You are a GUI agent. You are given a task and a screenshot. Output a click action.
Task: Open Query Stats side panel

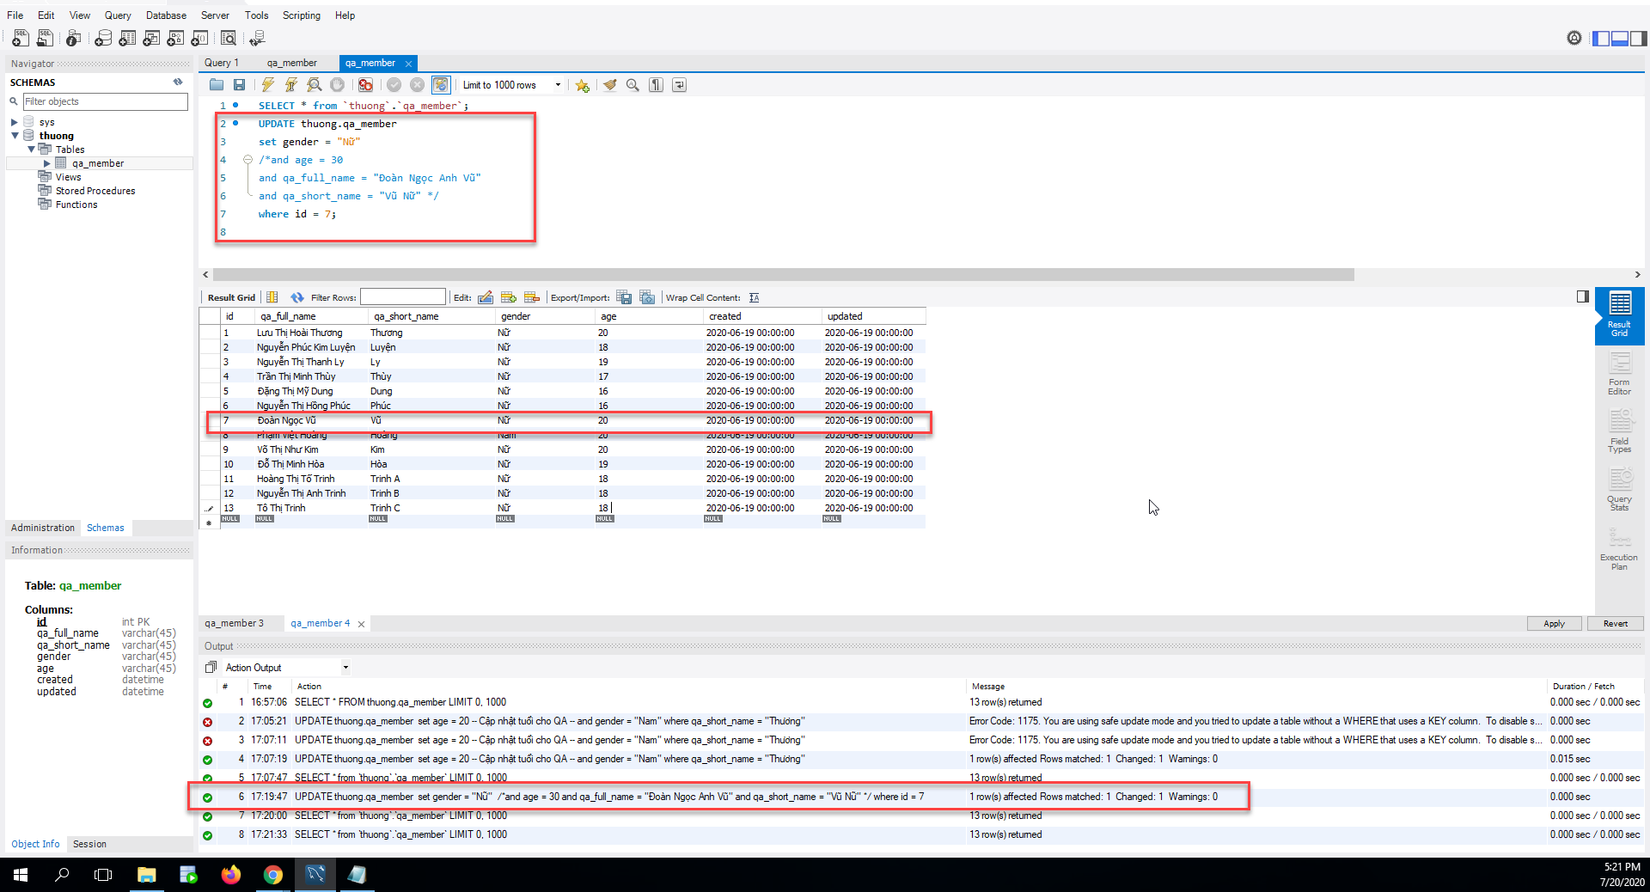(1619, 491)
